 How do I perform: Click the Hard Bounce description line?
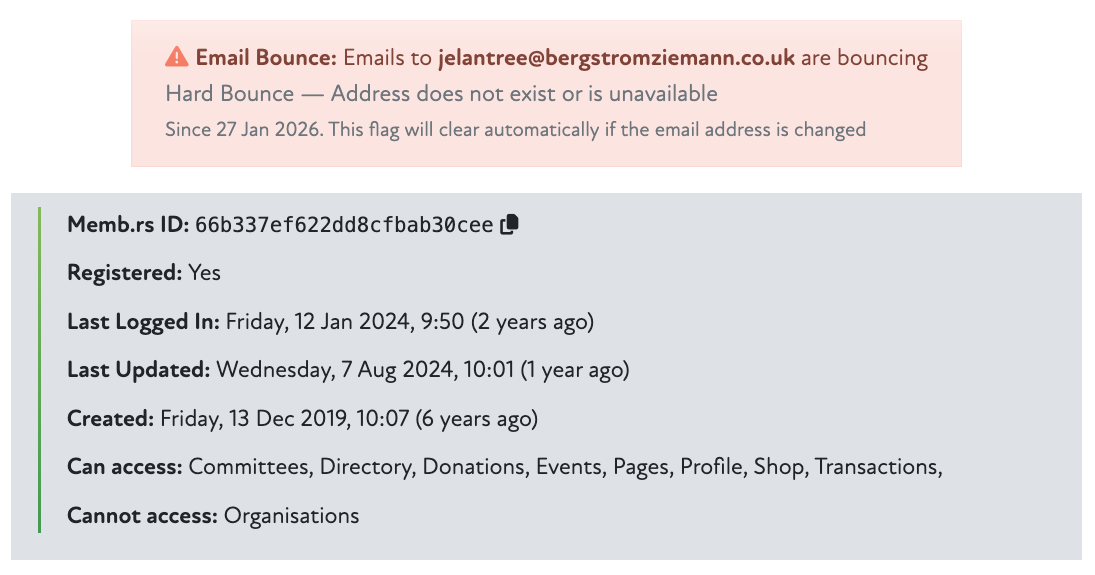(441, 94)
